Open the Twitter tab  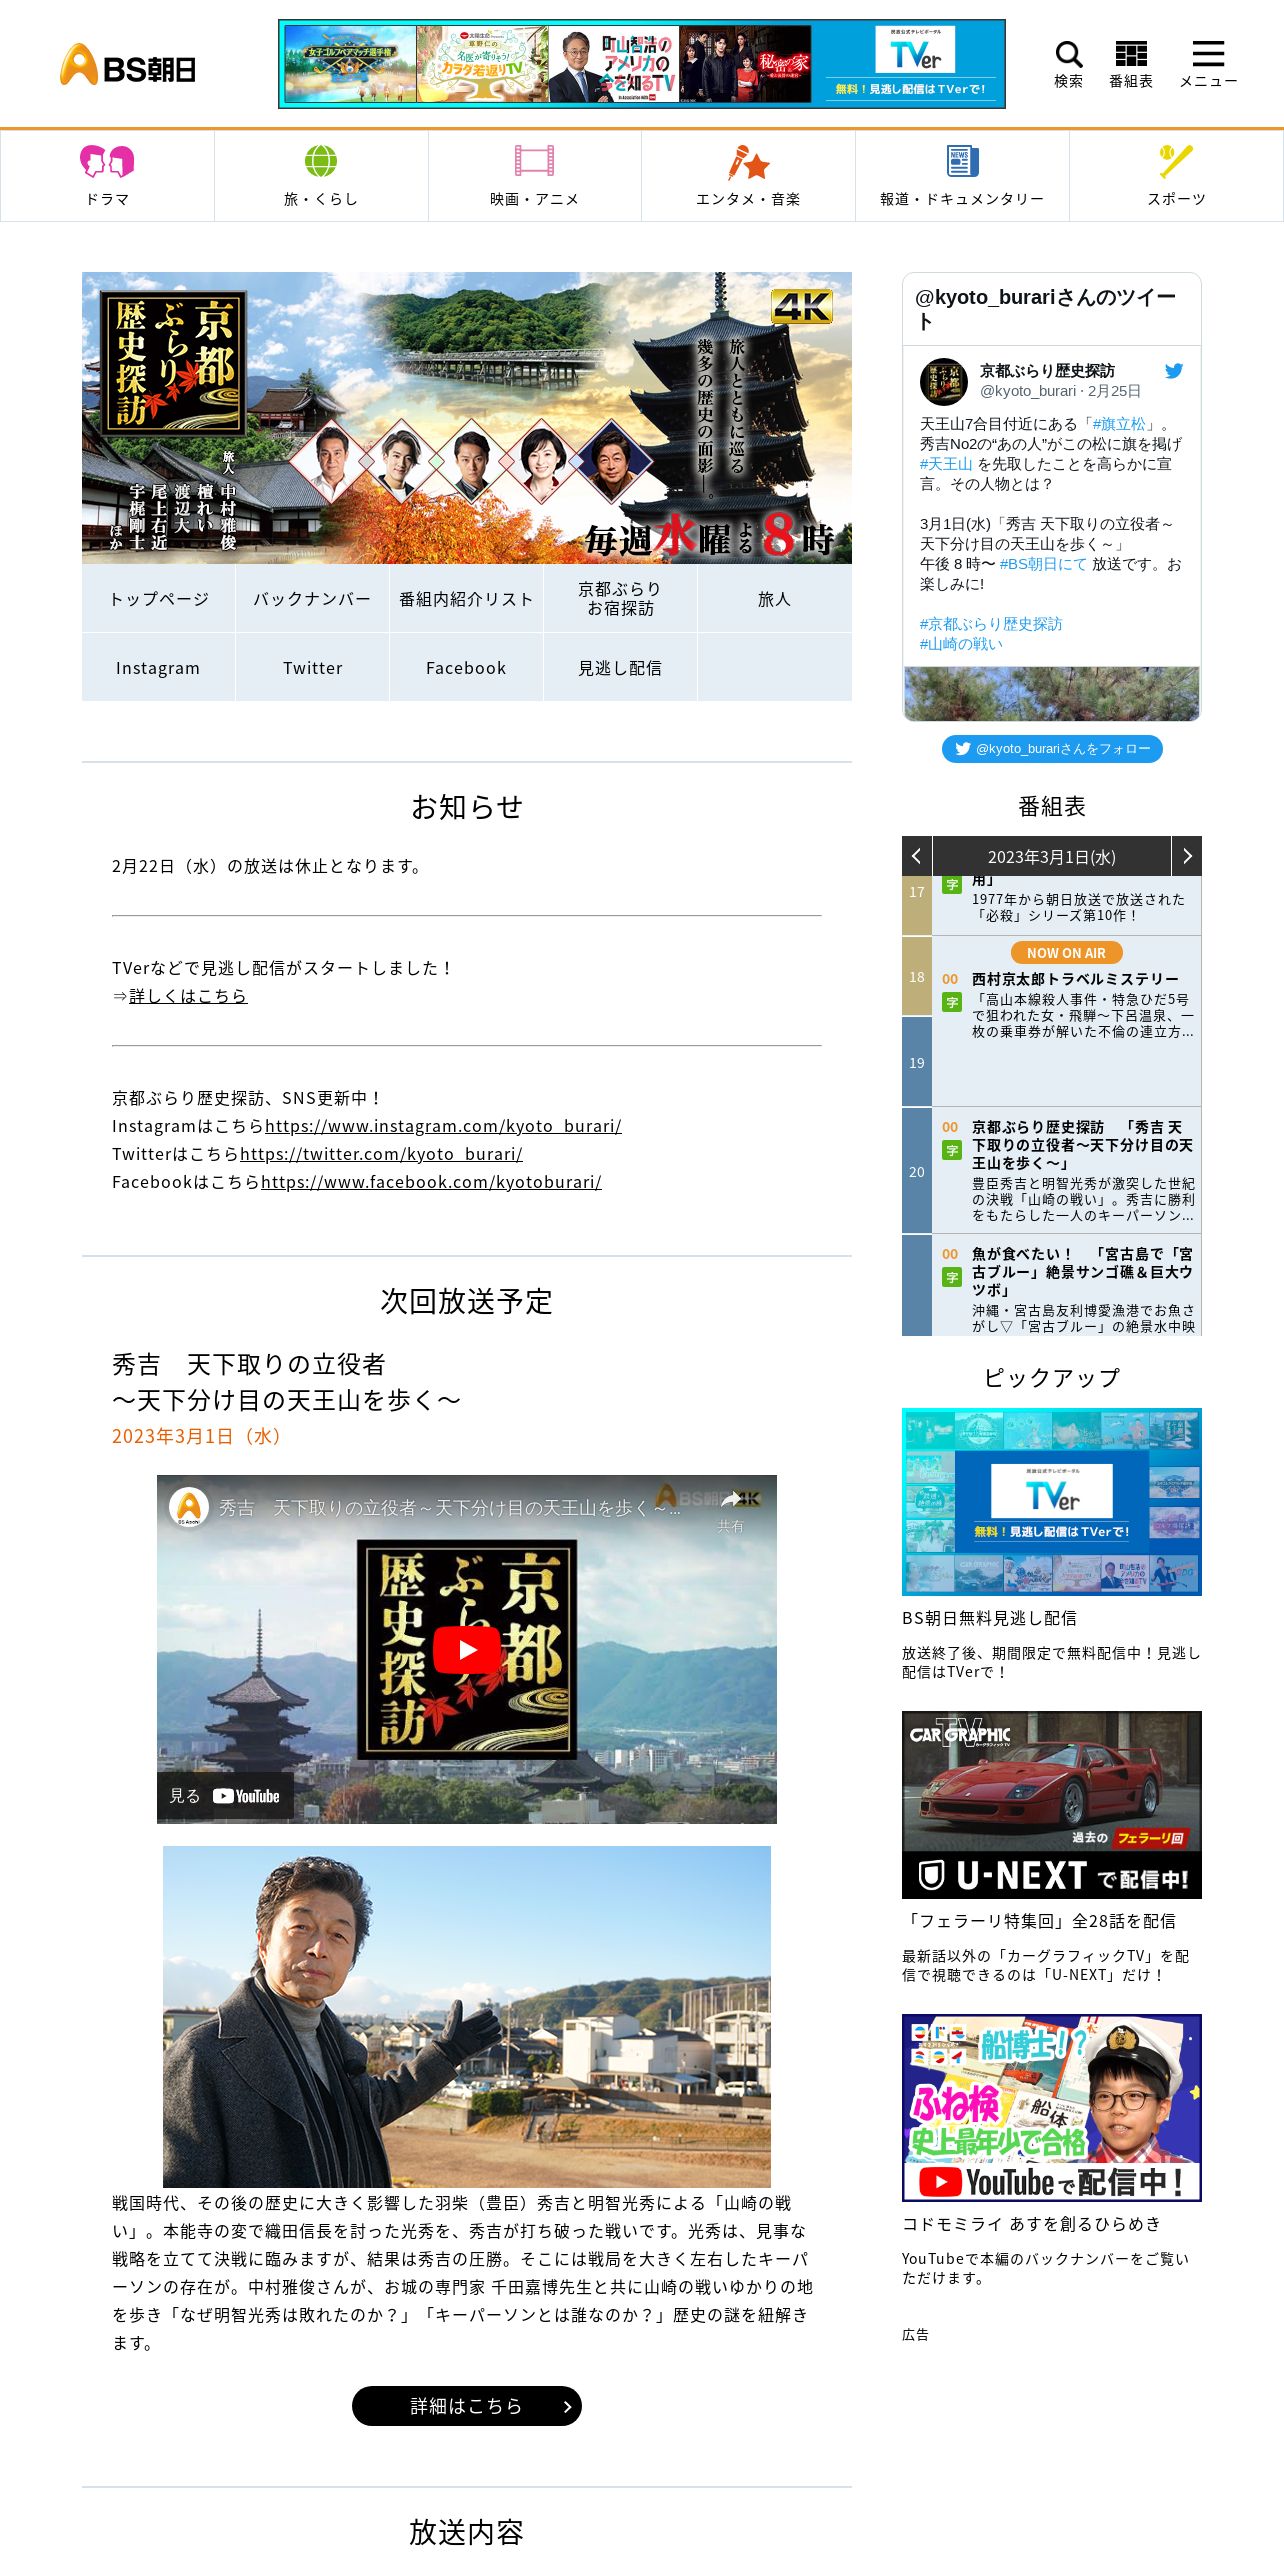coord(312,667)
